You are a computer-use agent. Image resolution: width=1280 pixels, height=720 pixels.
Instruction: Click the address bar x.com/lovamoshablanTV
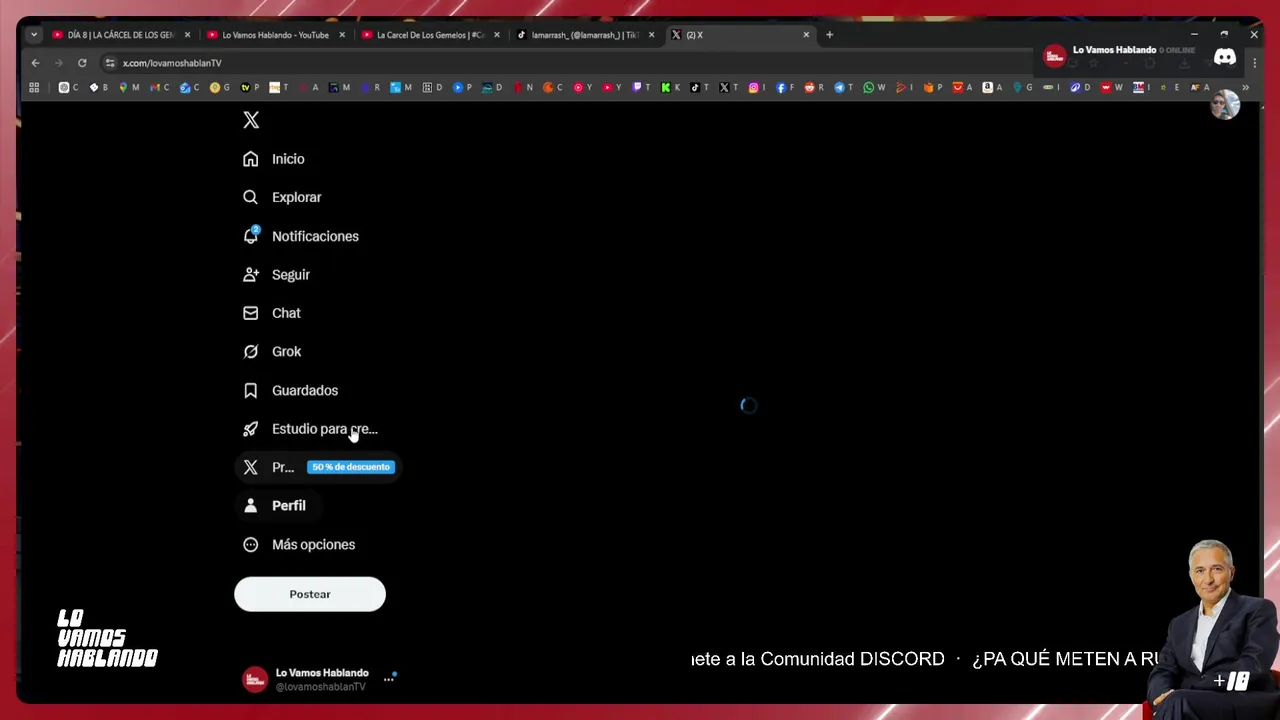(x=172, y=63)
